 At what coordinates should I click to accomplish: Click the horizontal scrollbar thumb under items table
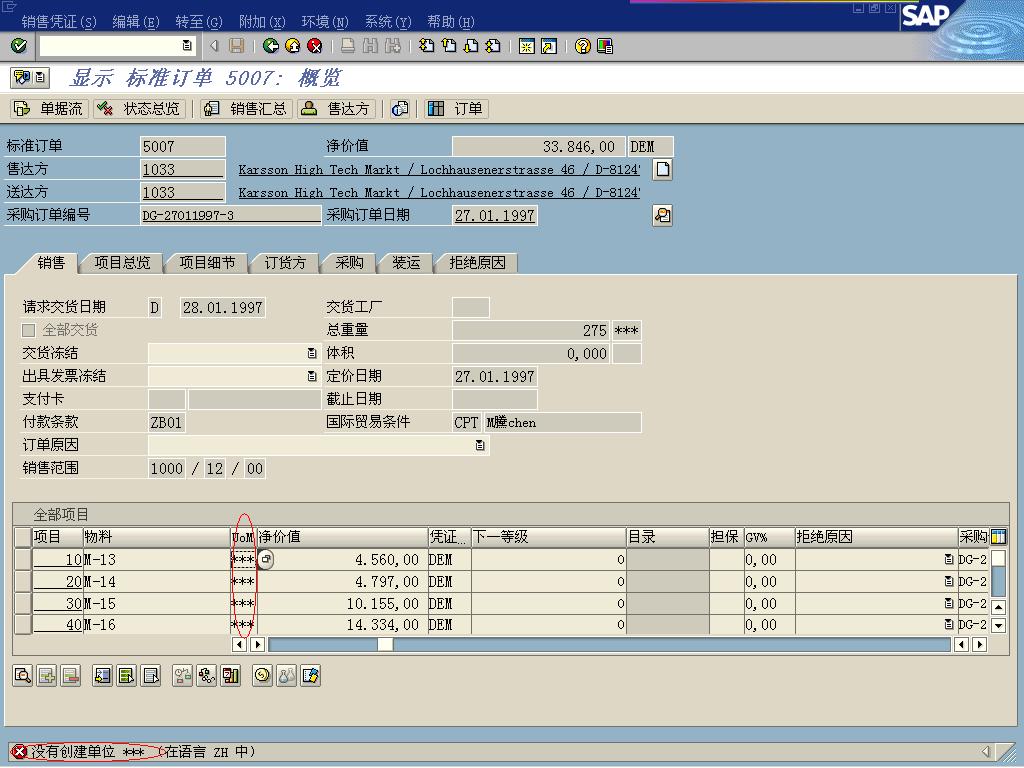384,645
